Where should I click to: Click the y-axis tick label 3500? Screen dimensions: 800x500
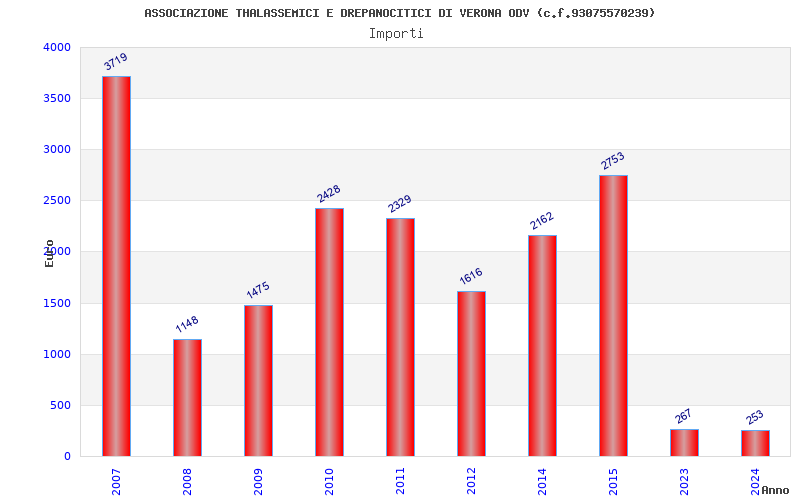pos(57,98)
